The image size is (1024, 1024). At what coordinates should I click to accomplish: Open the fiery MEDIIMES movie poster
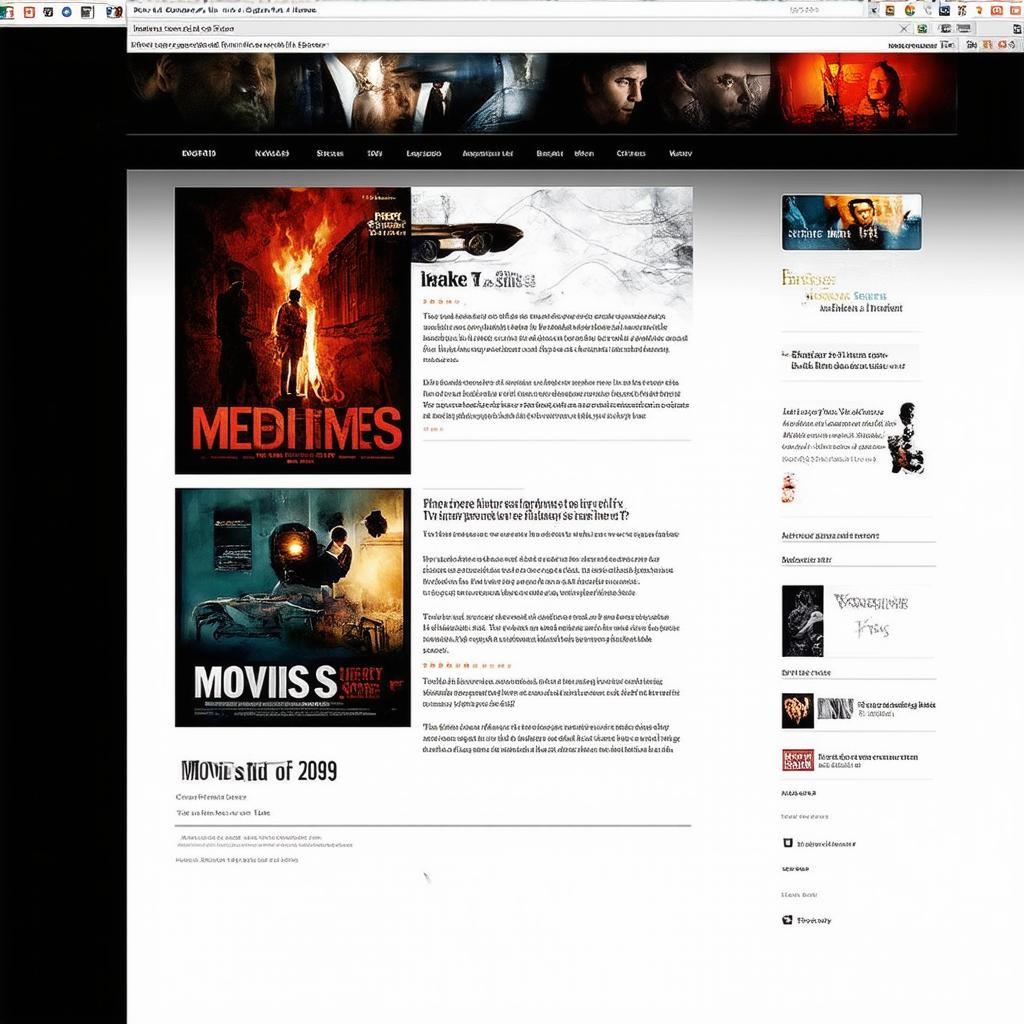coord(293,330)
